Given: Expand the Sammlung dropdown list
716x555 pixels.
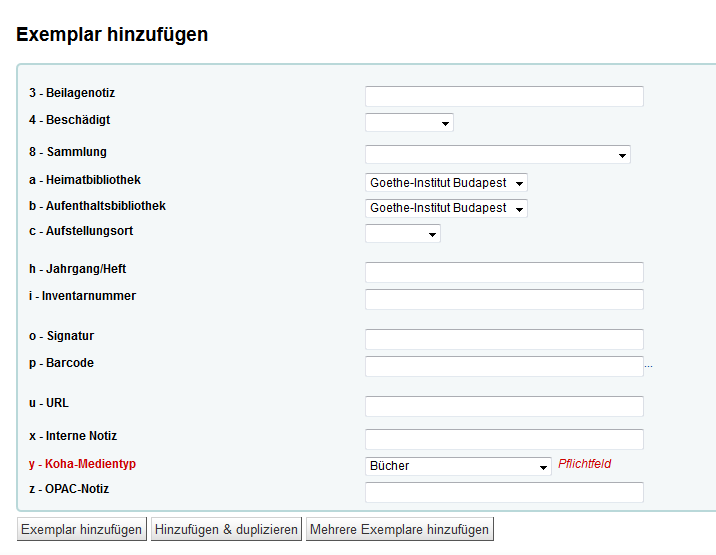Looking at the screenshot, I should (497, 154).
